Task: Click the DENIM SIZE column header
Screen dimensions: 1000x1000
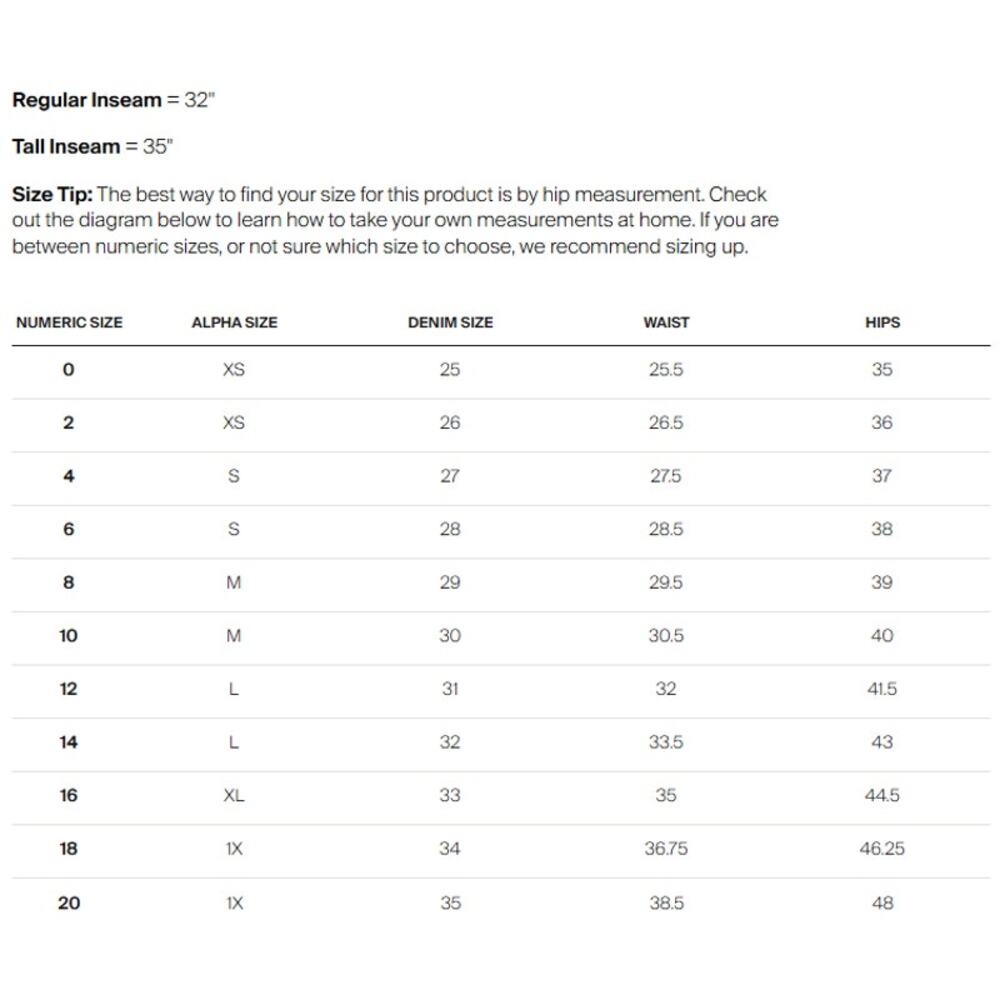Action: 450,322
